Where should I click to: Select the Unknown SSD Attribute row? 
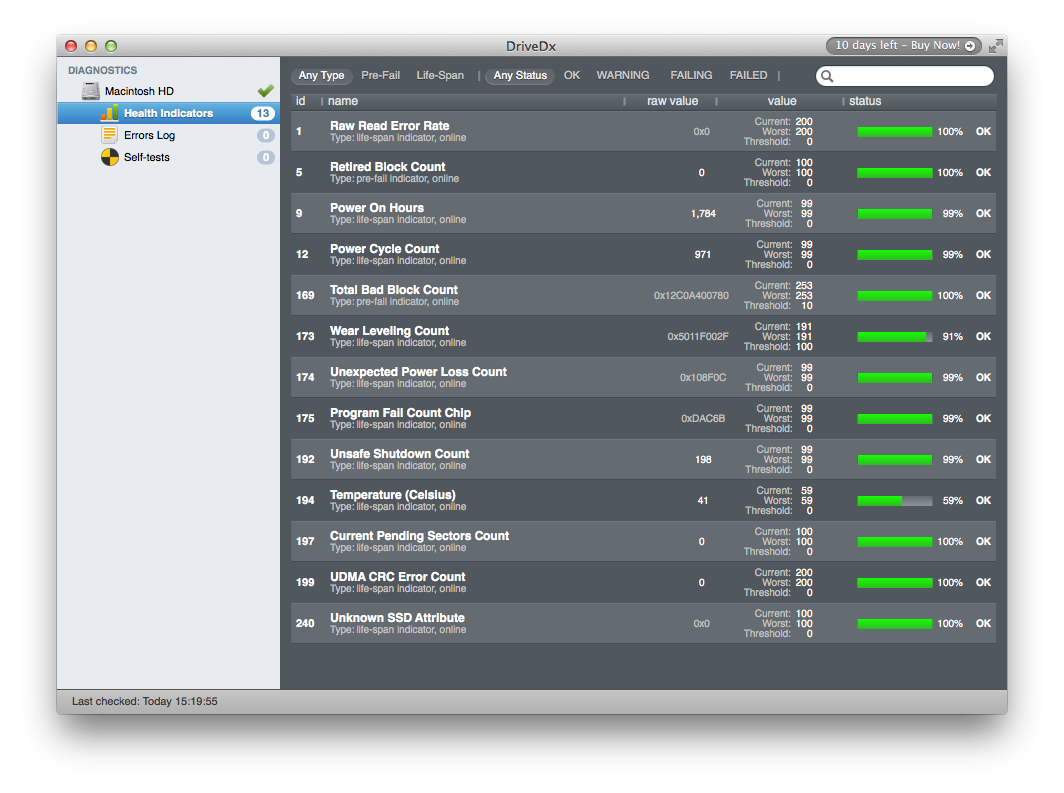tap(643, 623)
